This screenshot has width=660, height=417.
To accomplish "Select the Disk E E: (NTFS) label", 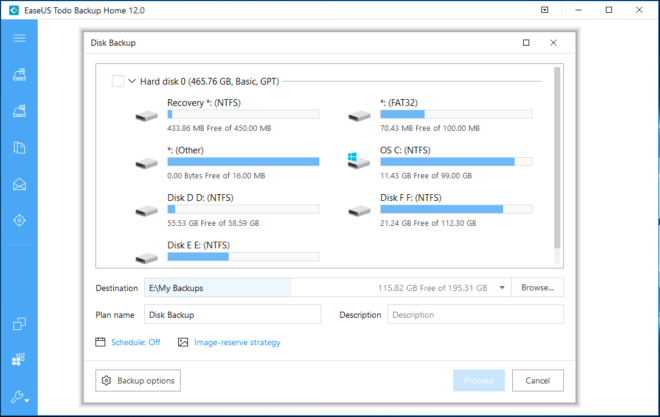I will point(198,245).
